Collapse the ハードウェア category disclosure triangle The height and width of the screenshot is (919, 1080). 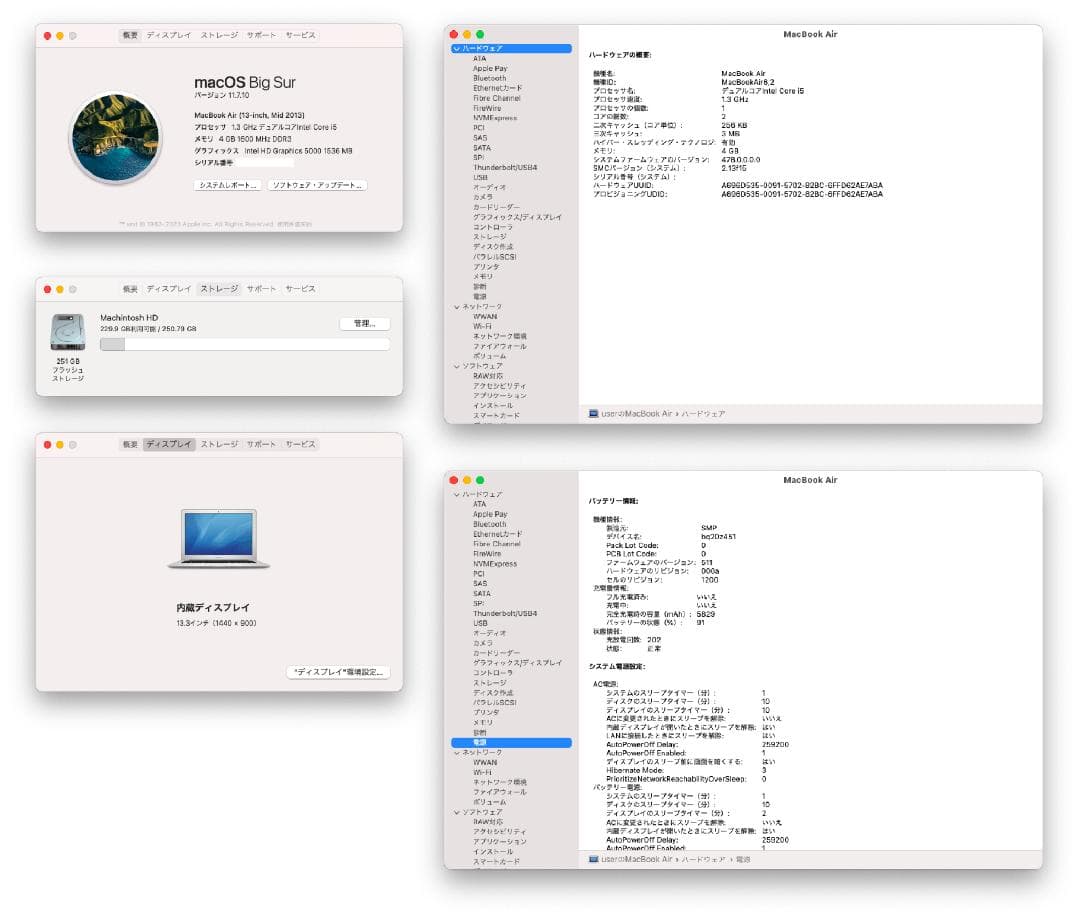click(x=457, y=47)
